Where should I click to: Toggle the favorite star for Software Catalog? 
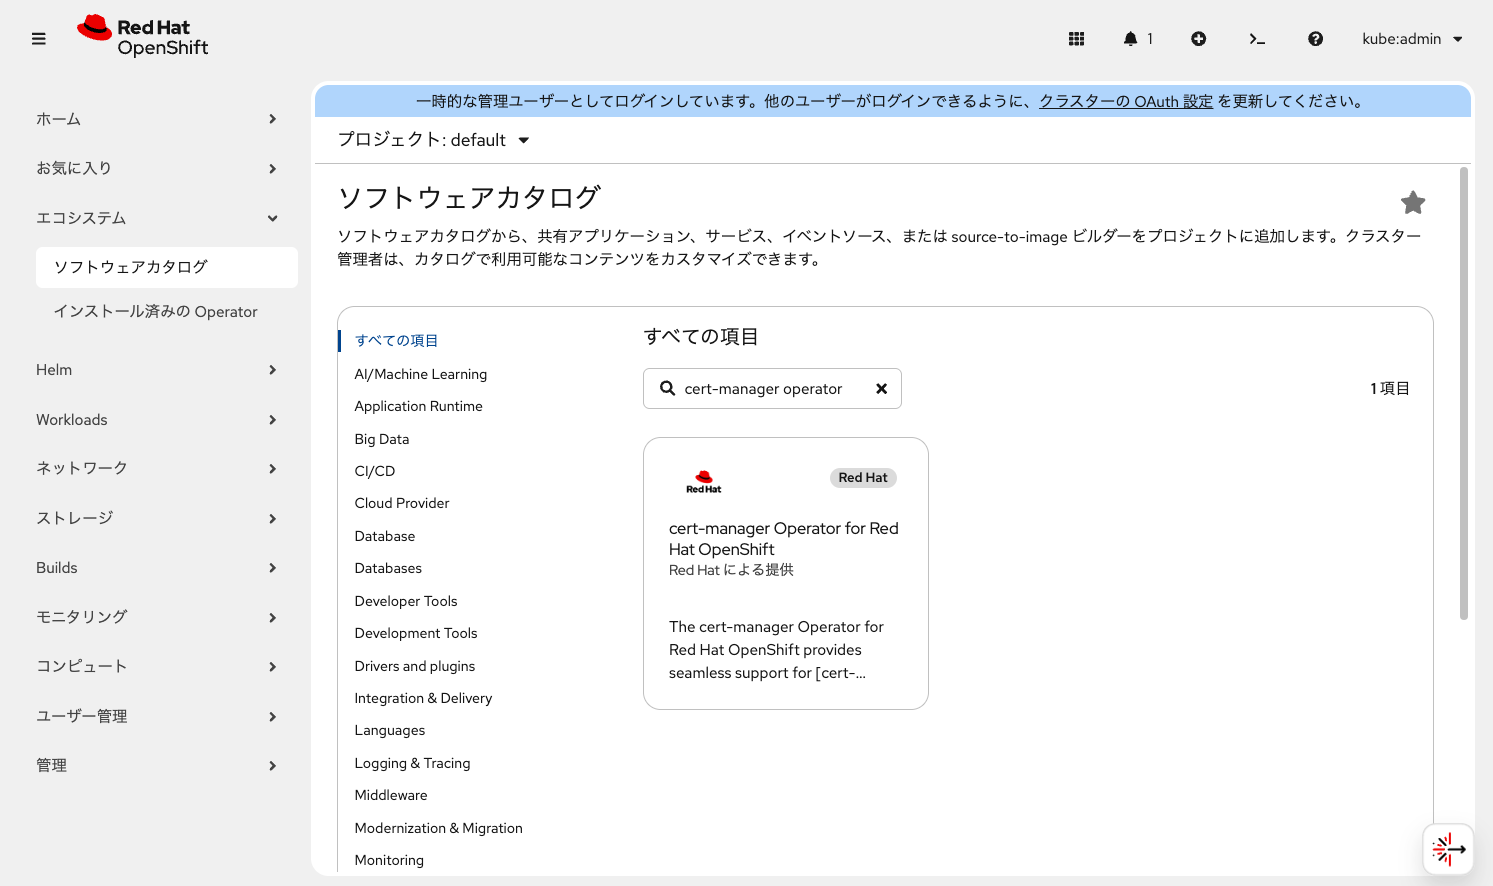tap(1413, 202)
